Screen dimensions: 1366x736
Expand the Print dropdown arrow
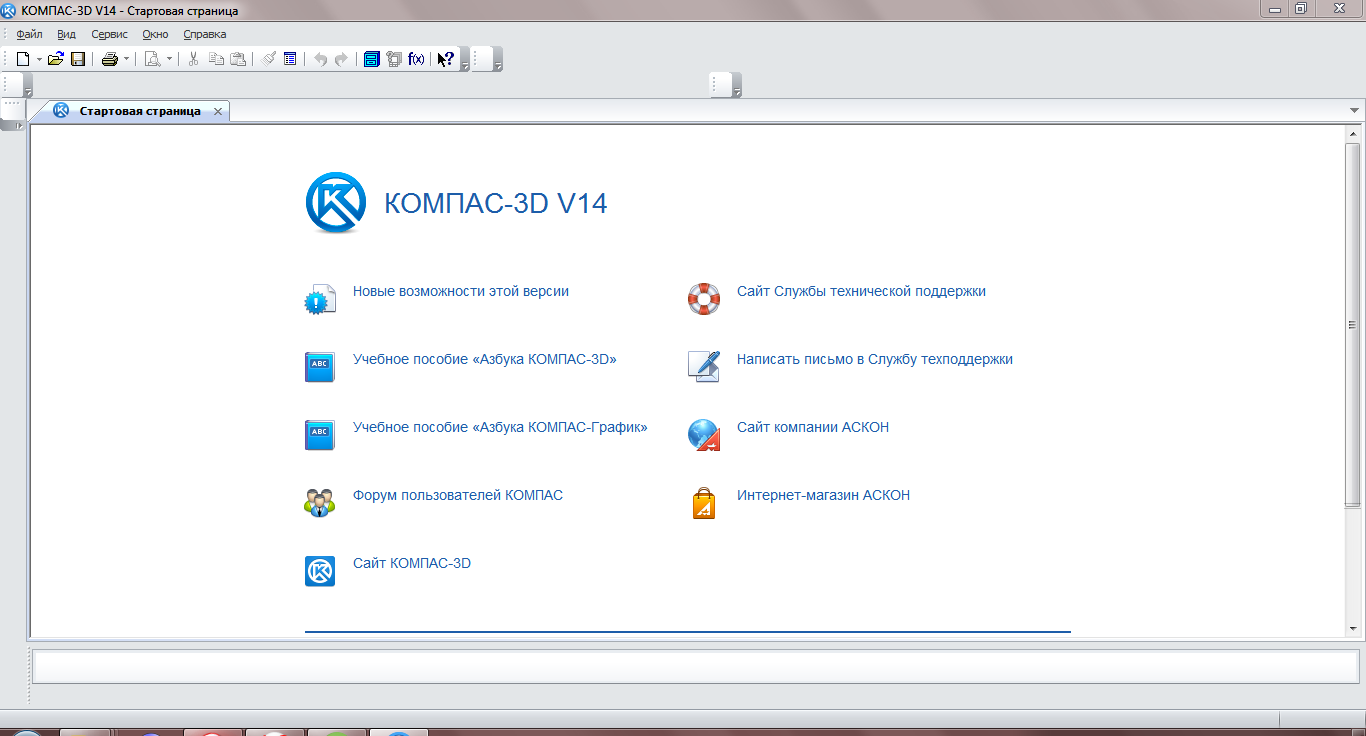tap(126, 59)
